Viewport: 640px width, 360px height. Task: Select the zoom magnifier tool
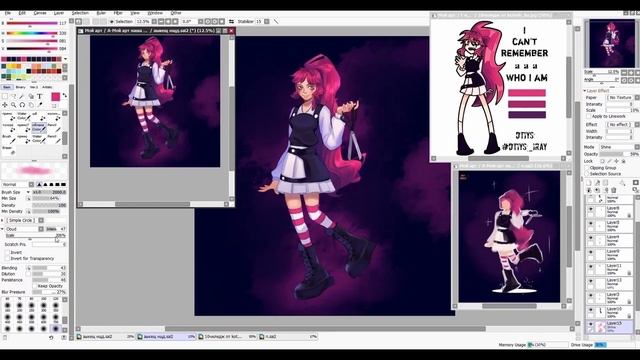(13, 104)
